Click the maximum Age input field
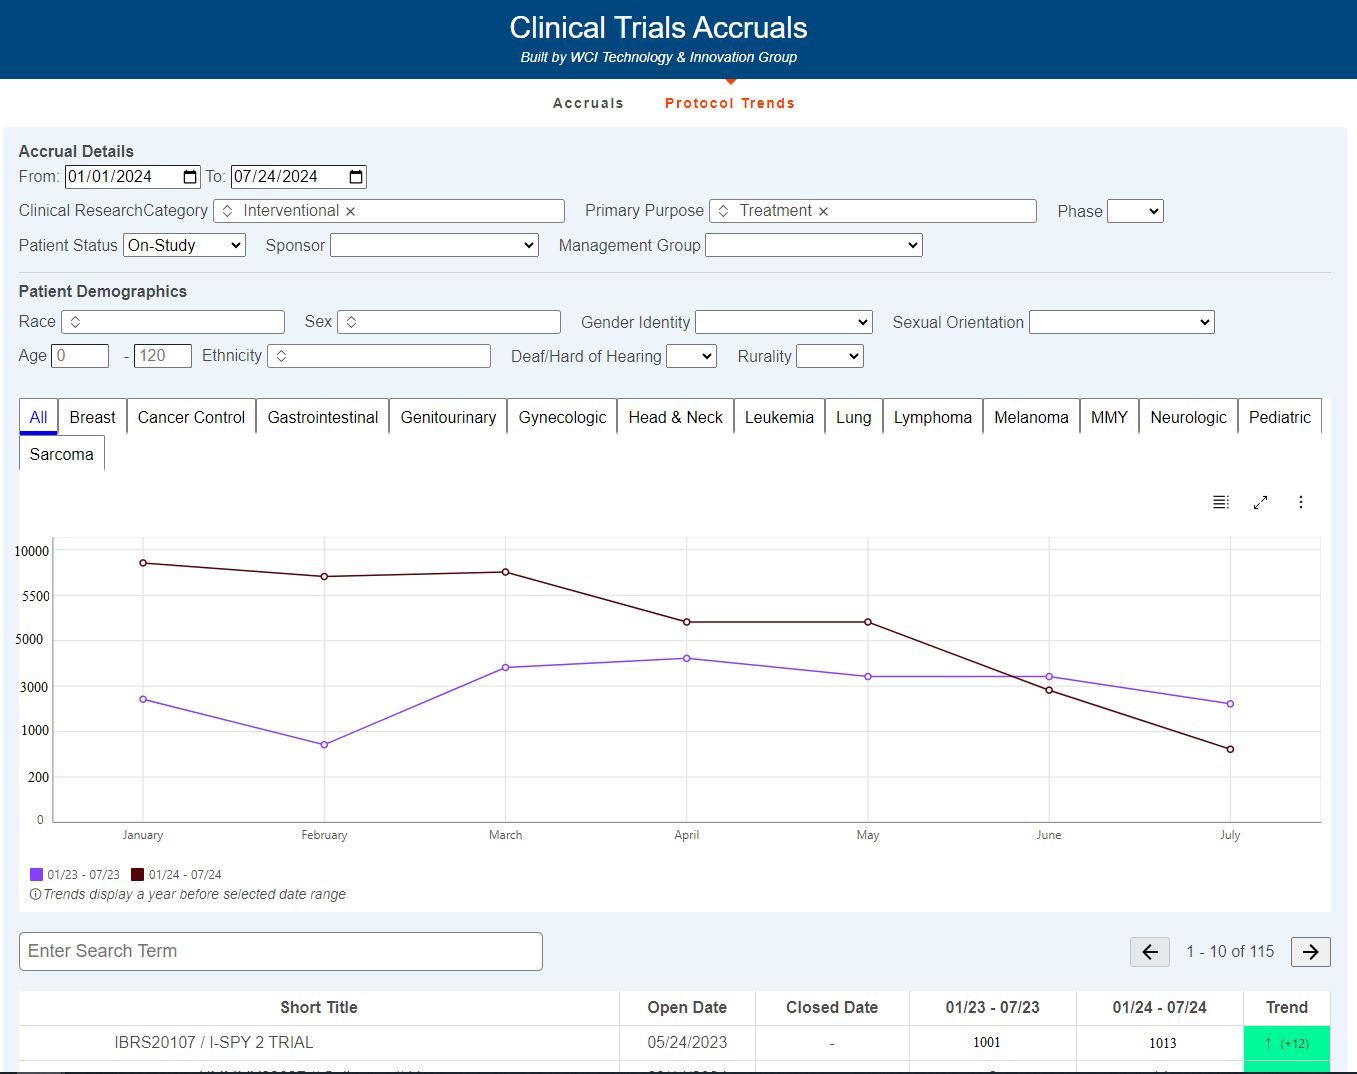The width and height of the screenshot is (1357, 1074). pyautogui.click(x=163, y=356)
